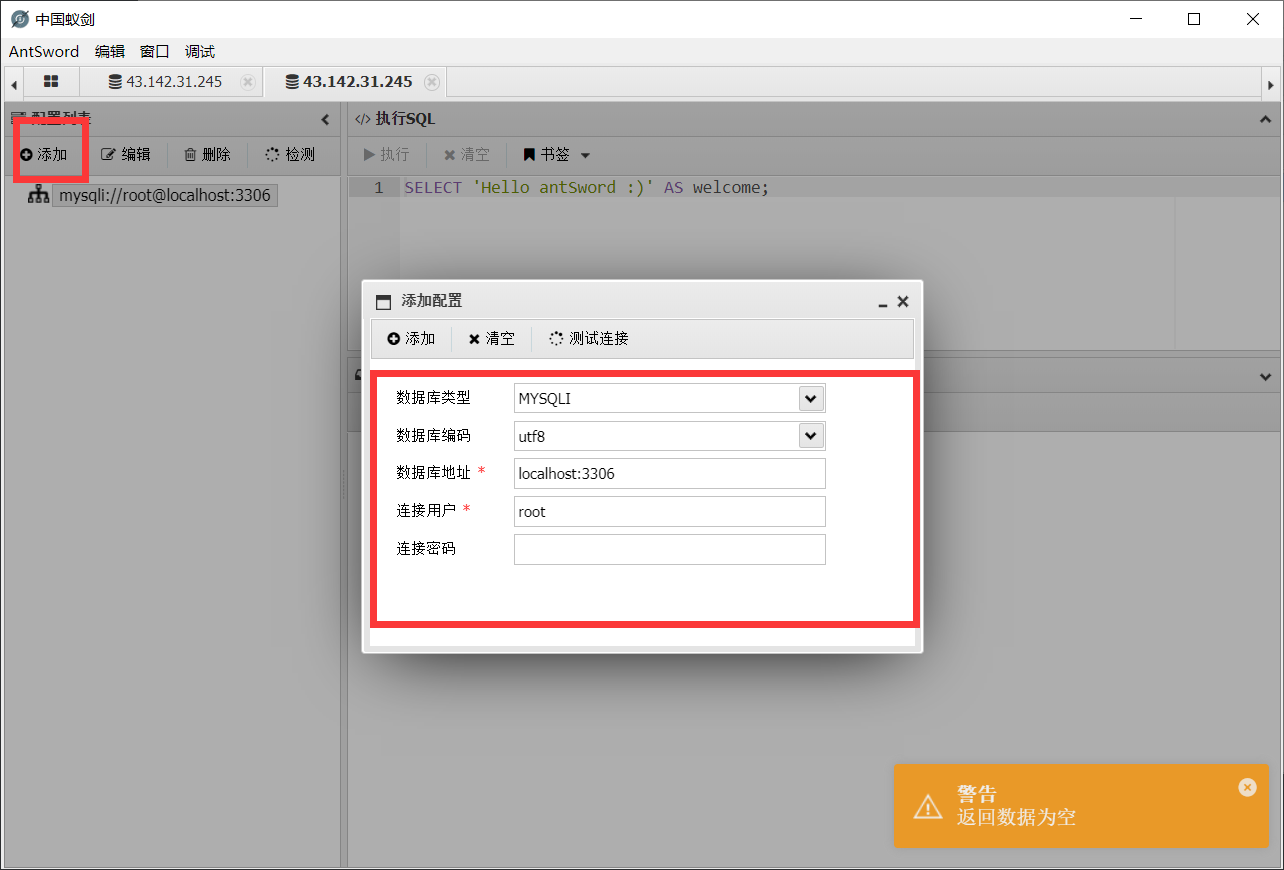Click the 添加配置 dialog window icon
Viewport: 1284px width, 870px height.
click(x=383, y=302)
